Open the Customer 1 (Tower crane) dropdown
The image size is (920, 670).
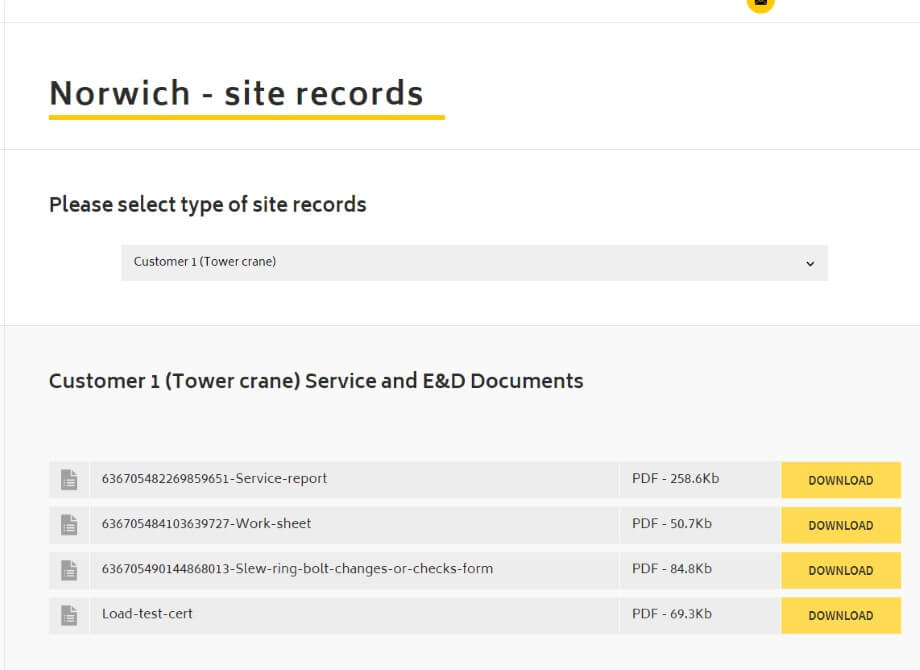pos(474,263)
